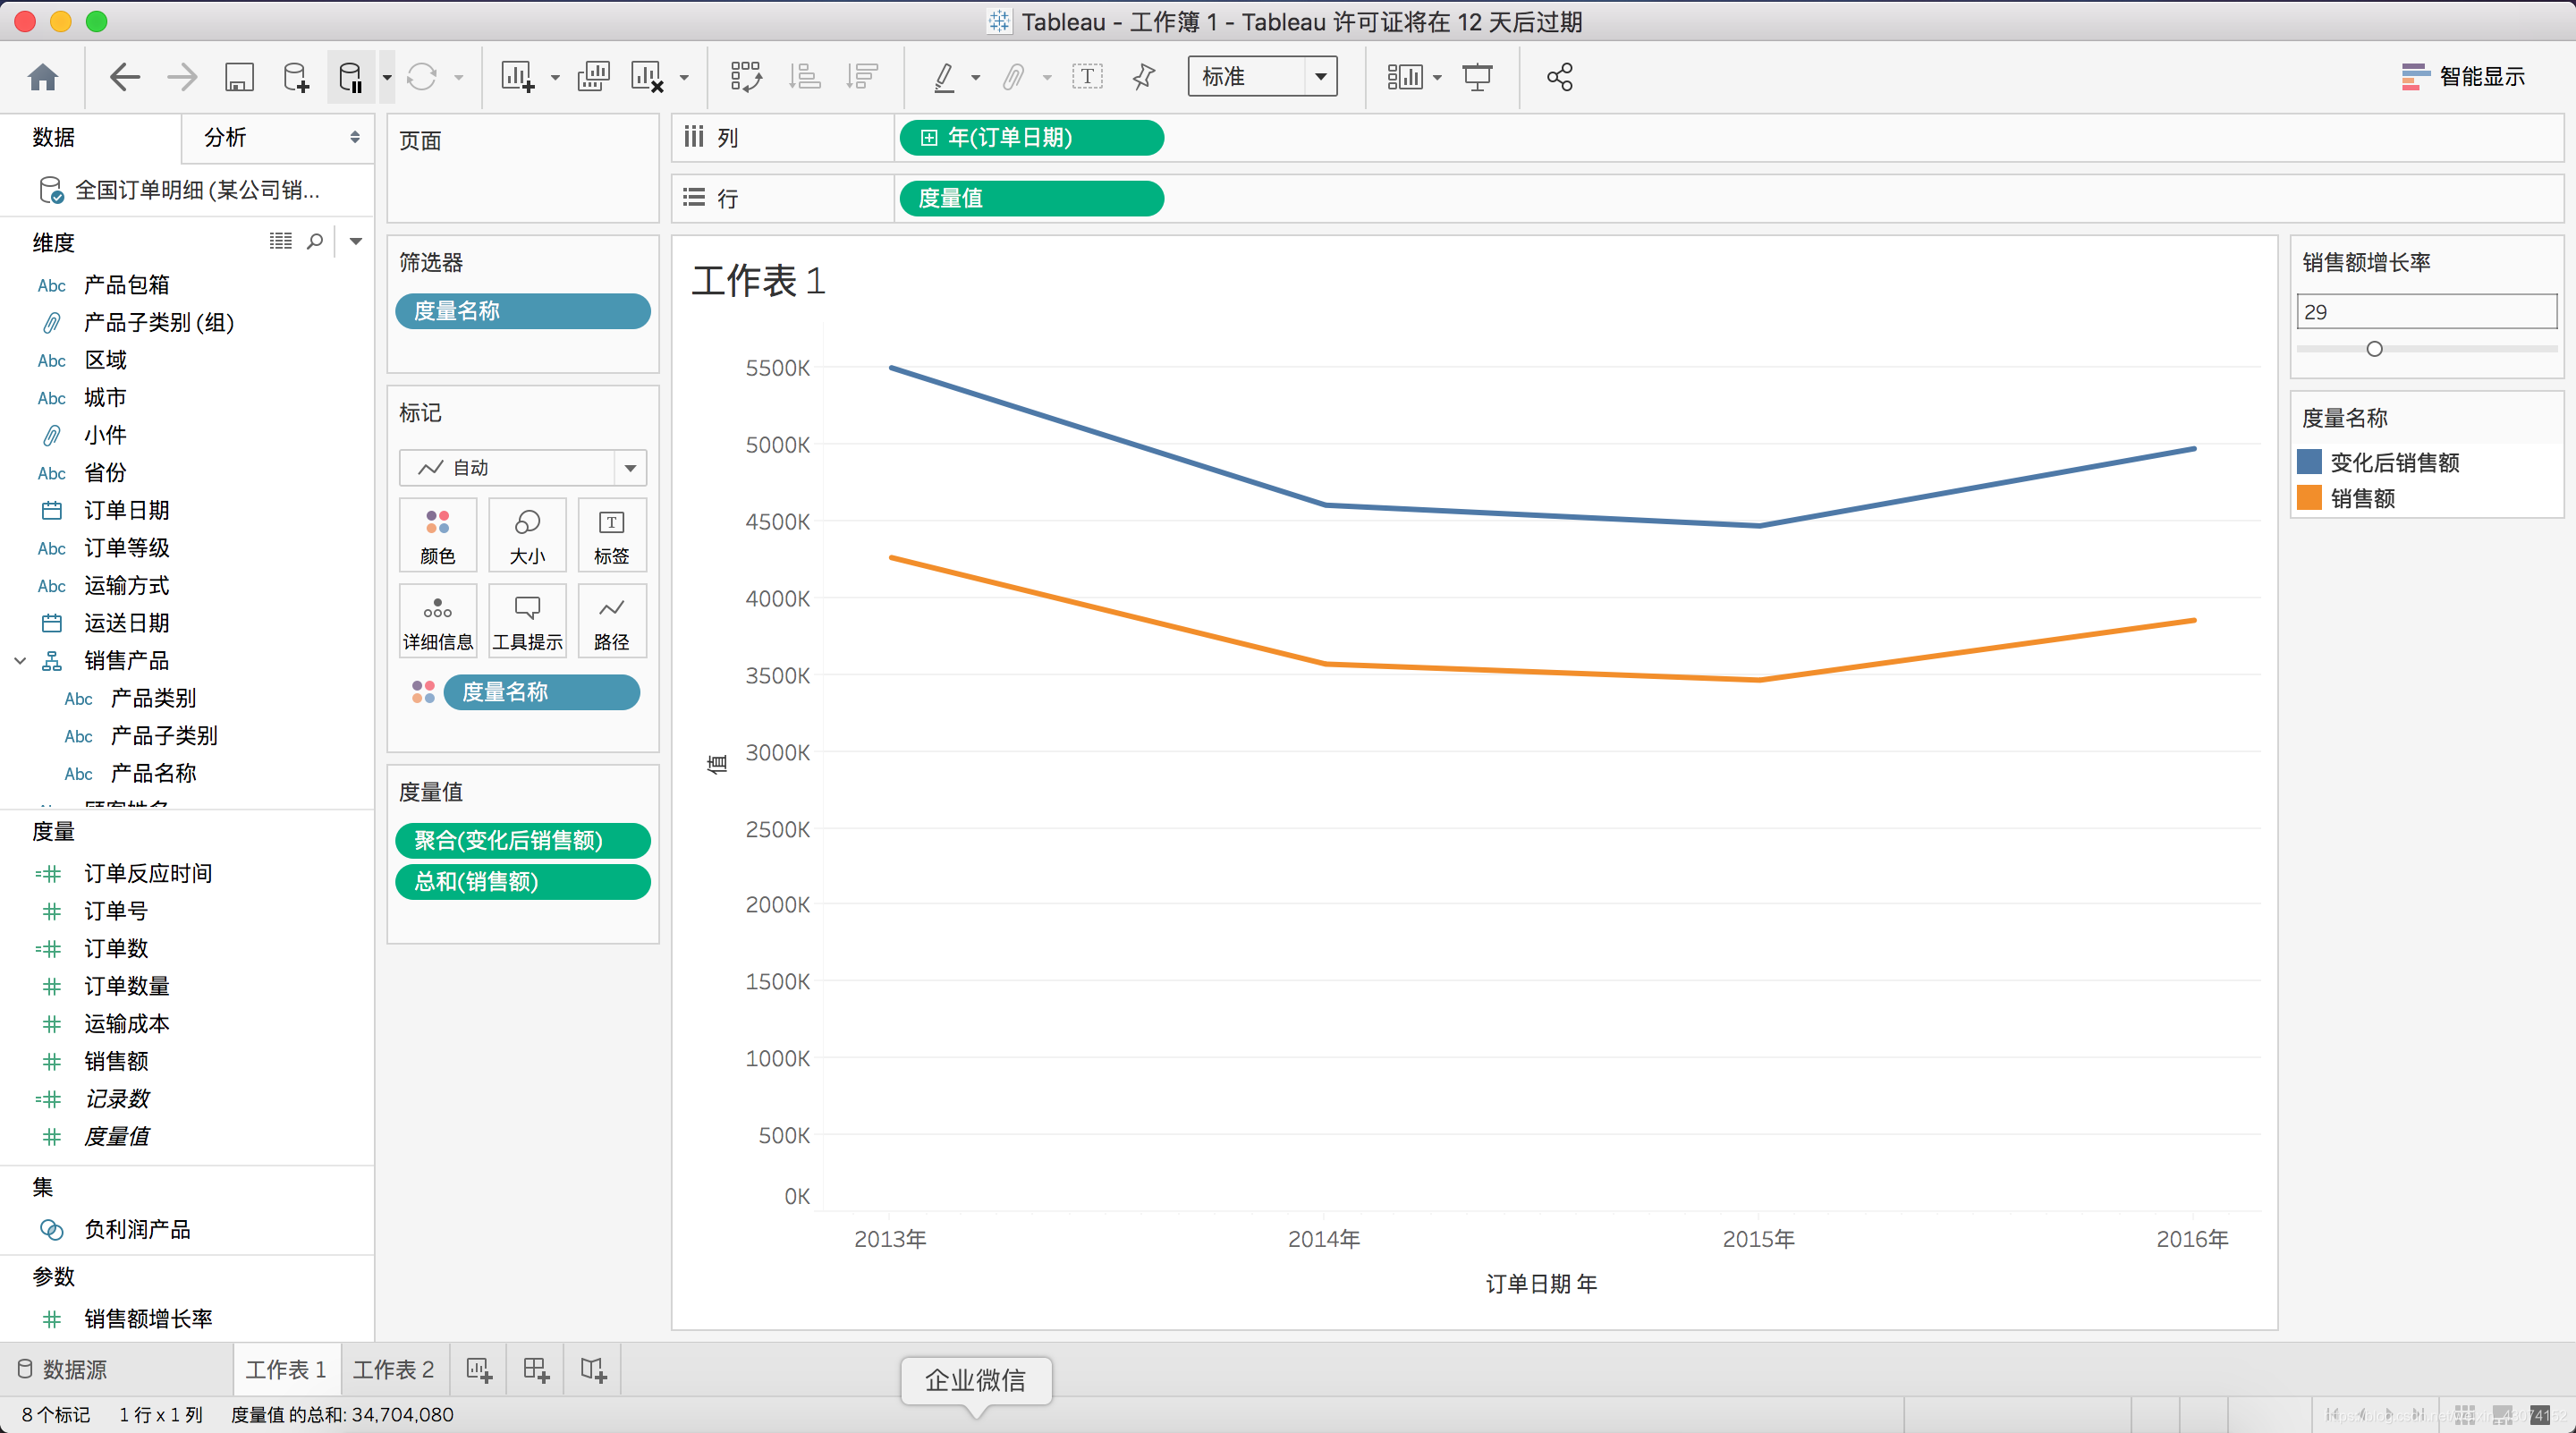Select the 订单日期 date field
Image resolution: width=2576 pixels, height=1433 pixels.
(127, 510)
